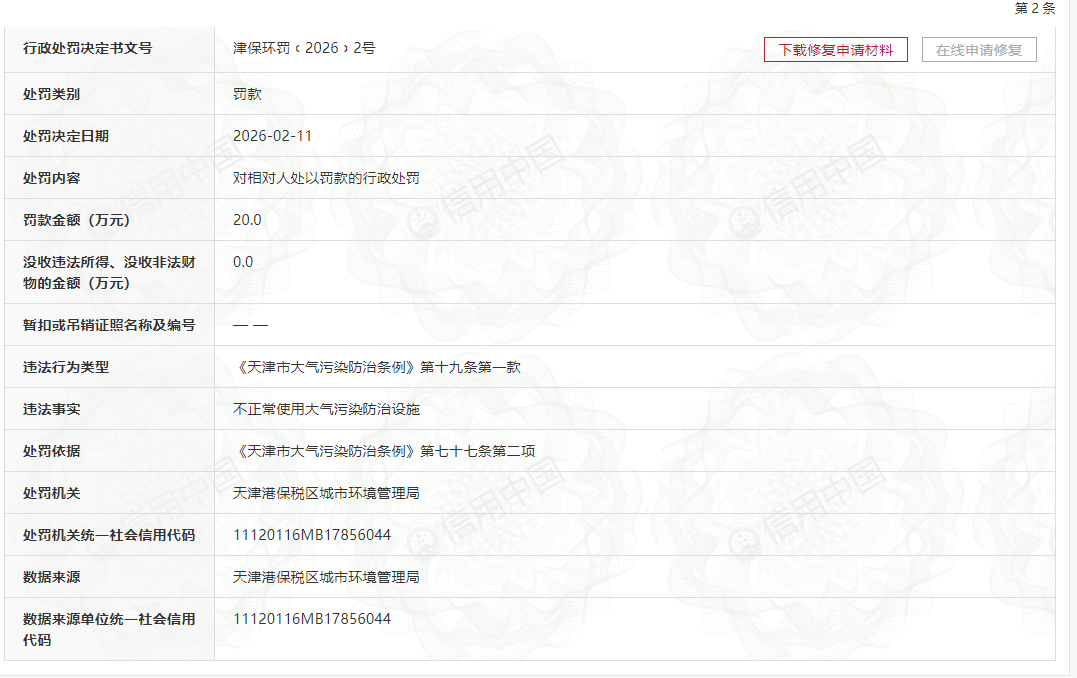Click the confiscated amount value 0.0
The image size is (1077, 678).
click(243, 262)
